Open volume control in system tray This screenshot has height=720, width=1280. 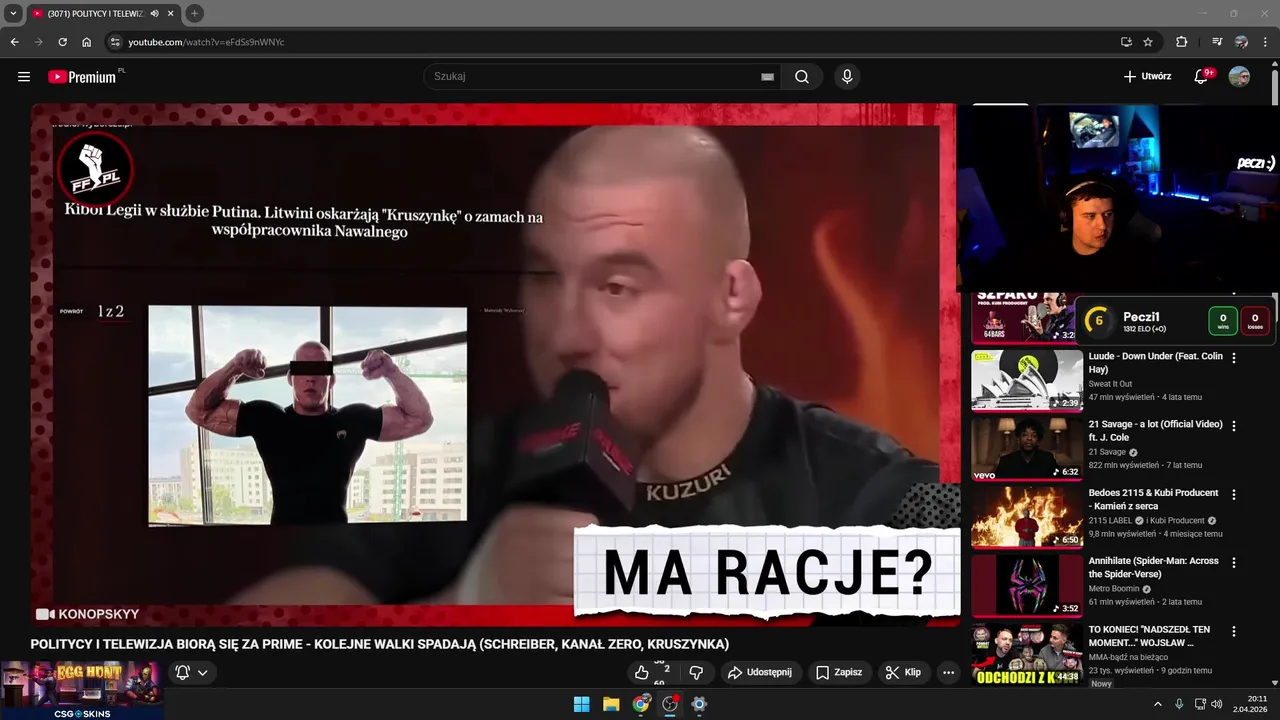1216,704
